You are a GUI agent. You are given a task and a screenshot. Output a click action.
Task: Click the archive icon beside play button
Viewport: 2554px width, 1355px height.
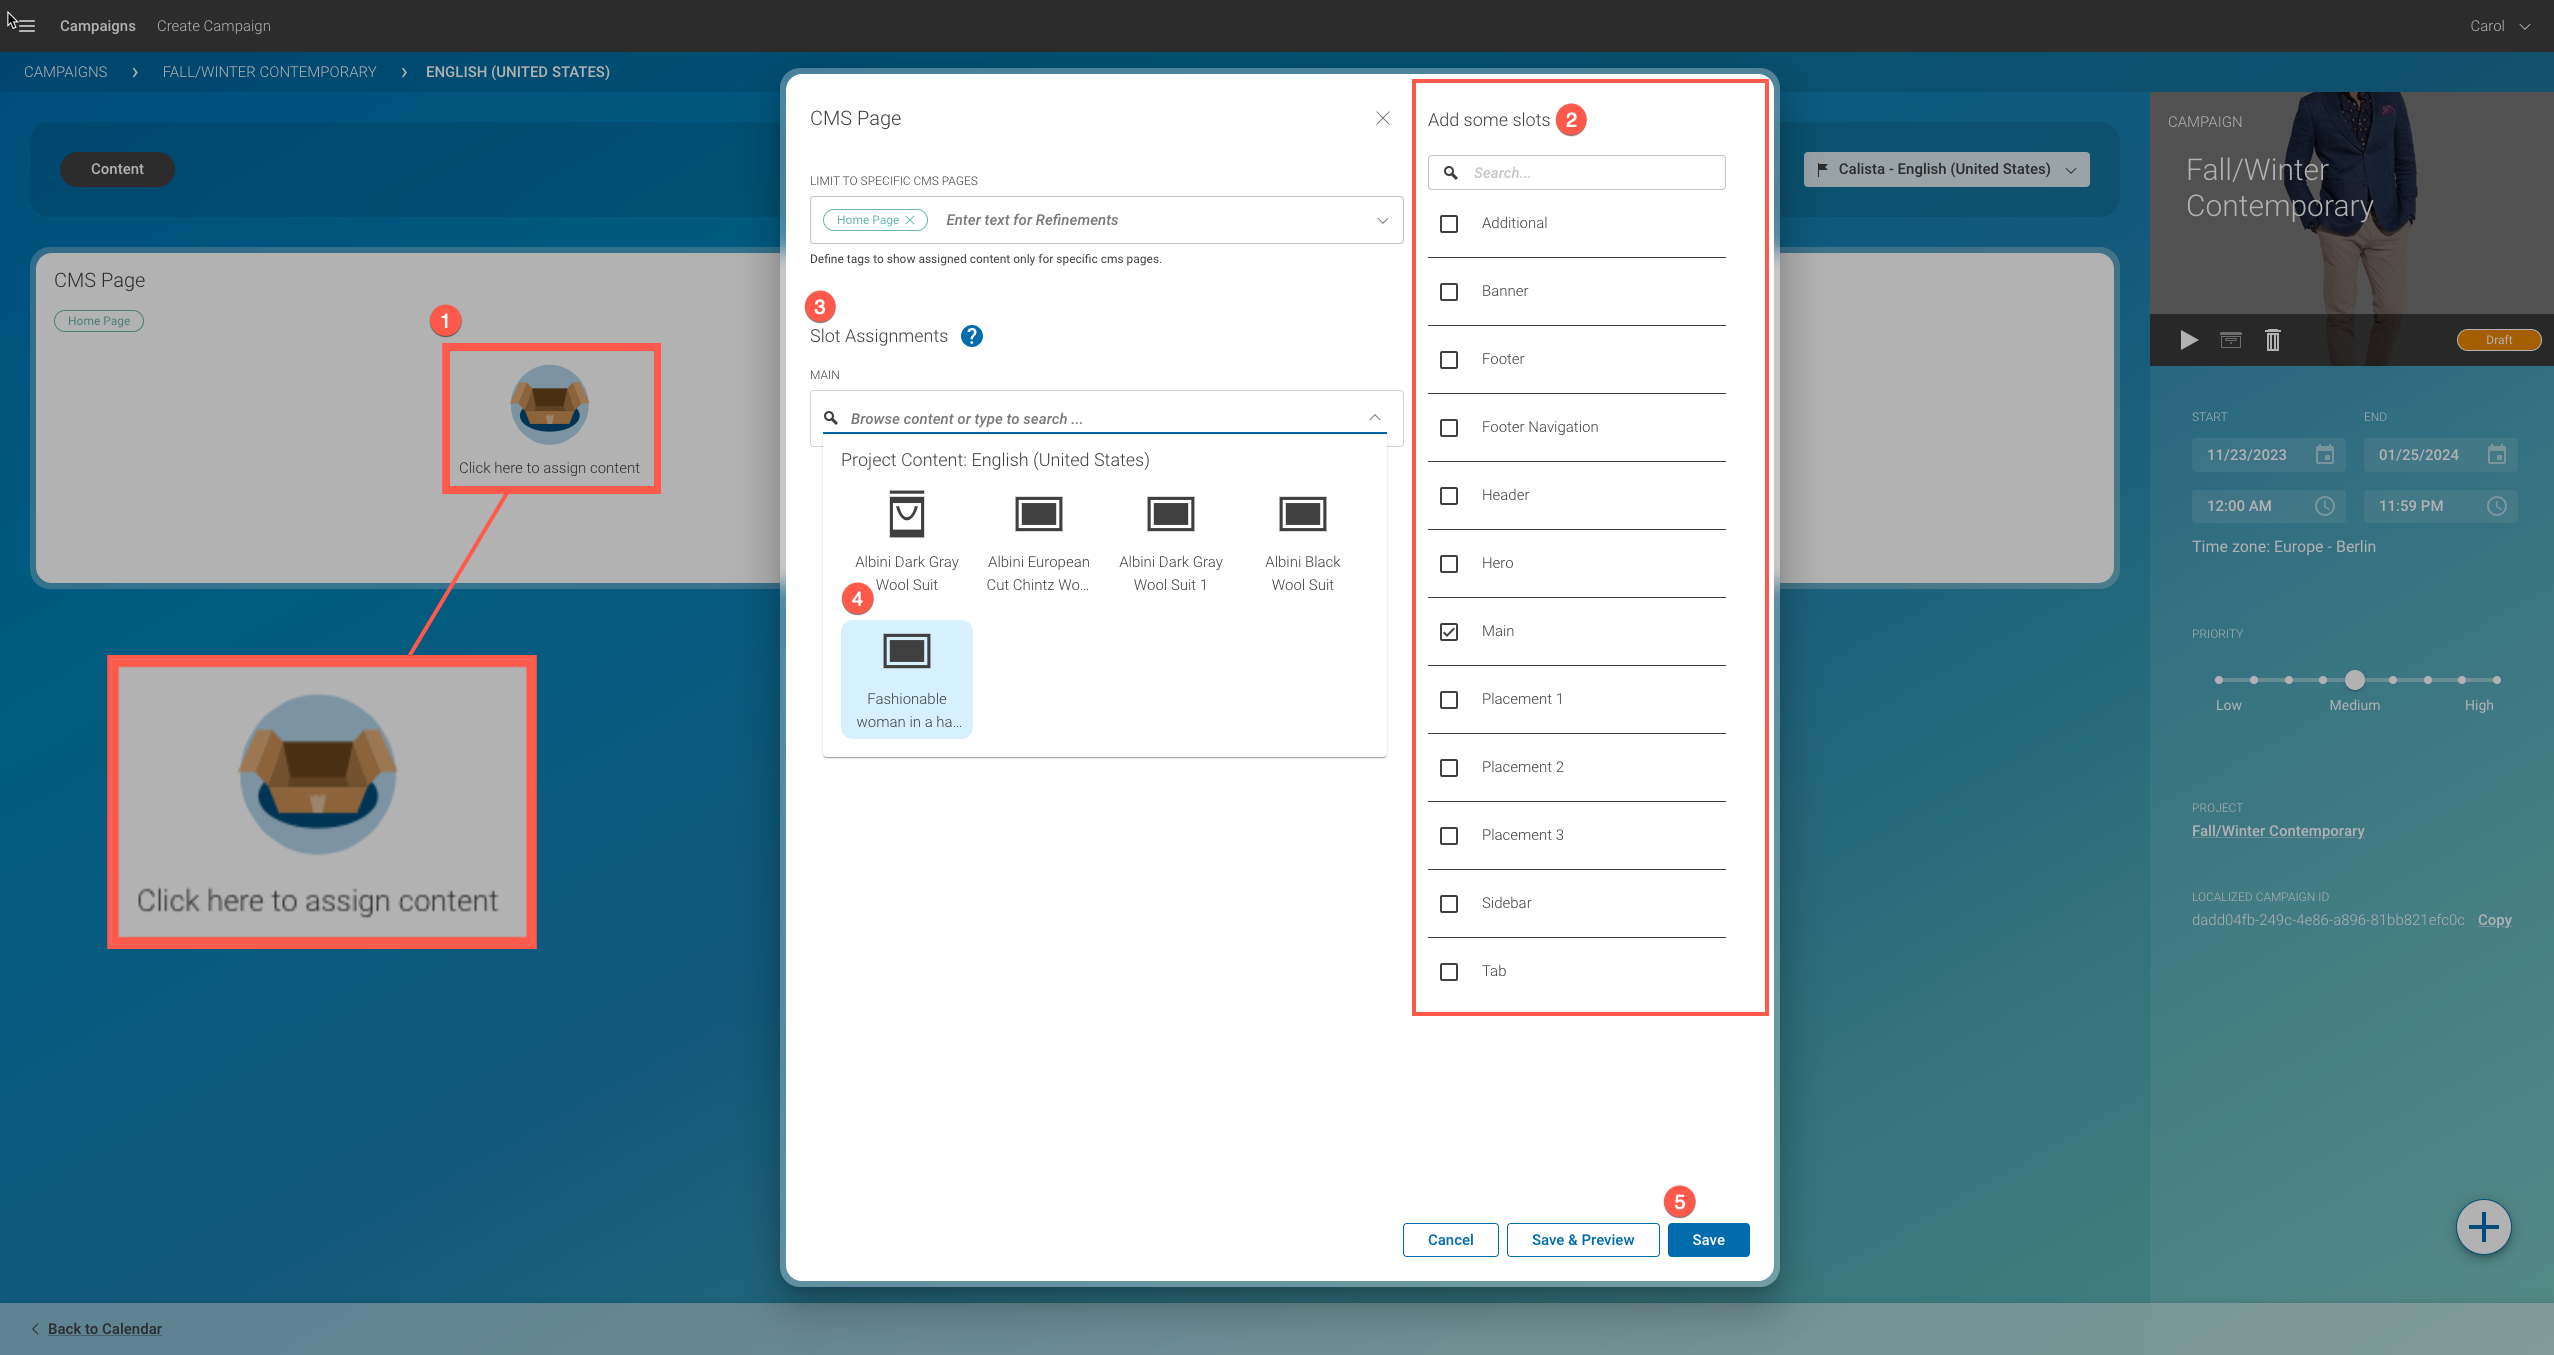[x=2231, y=340]
